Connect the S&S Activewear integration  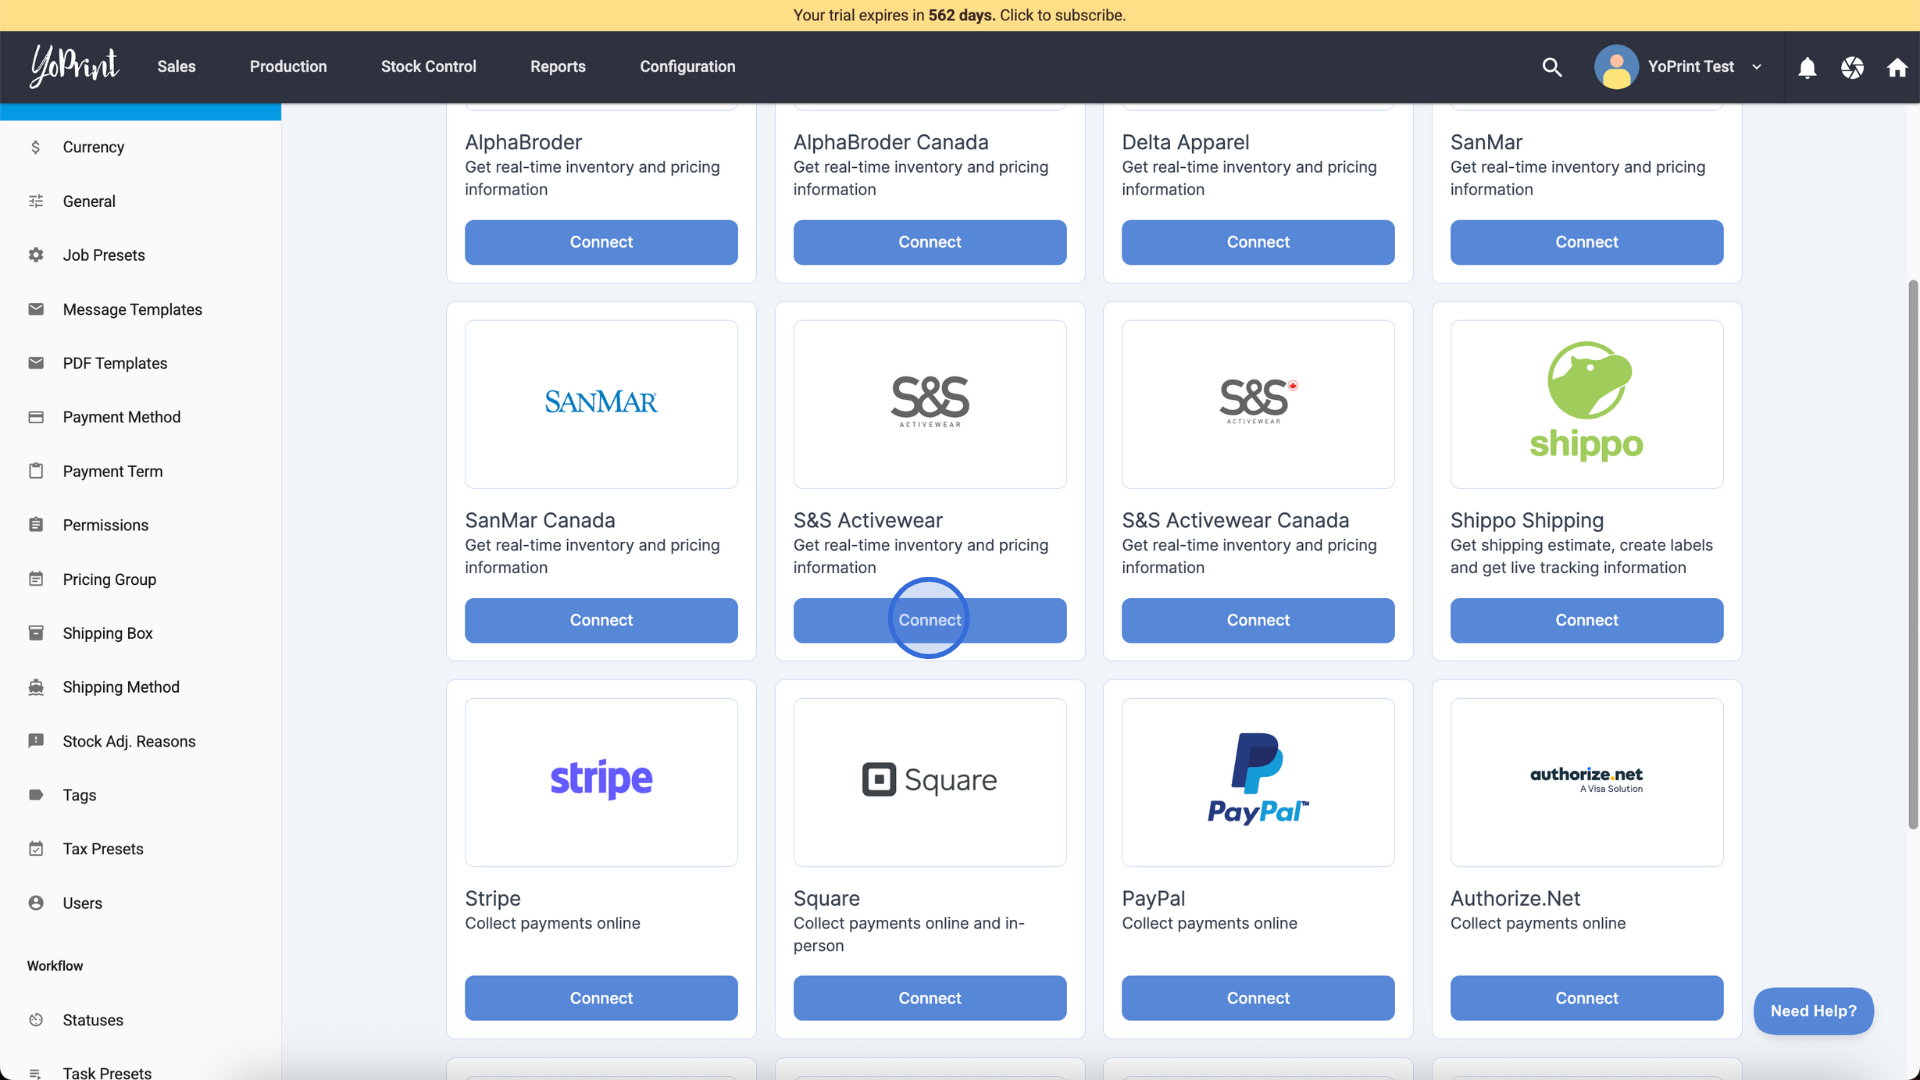tap(930, 620)
